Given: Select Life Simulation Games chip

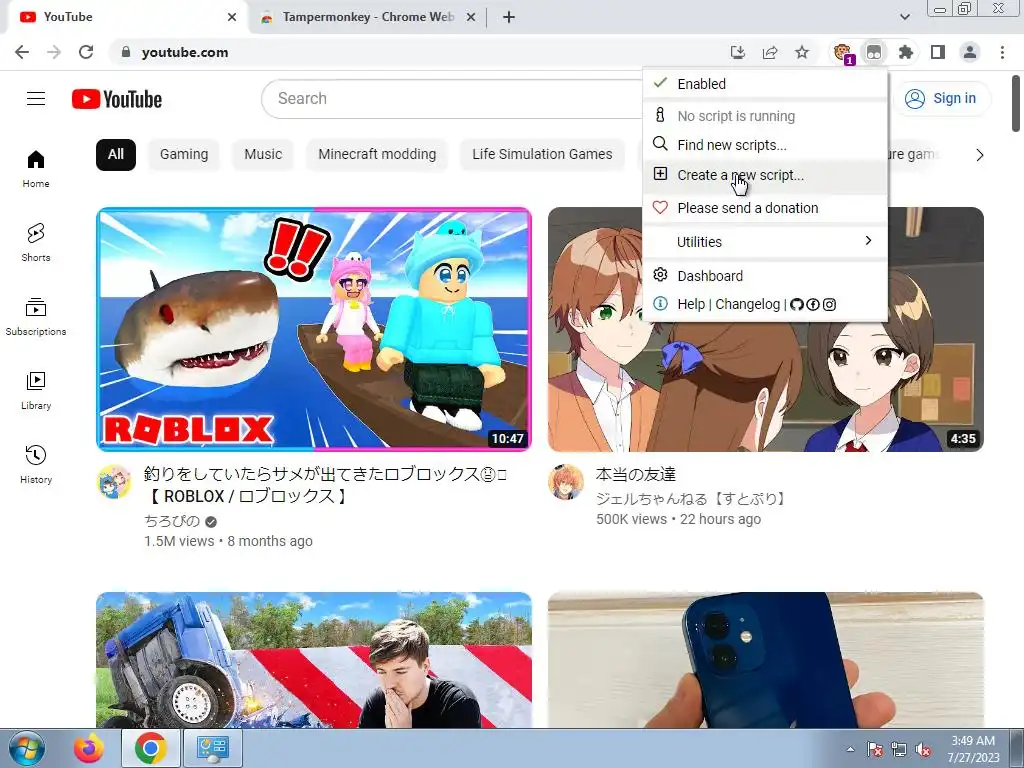Looking at the screenshot, I should 542,155.
